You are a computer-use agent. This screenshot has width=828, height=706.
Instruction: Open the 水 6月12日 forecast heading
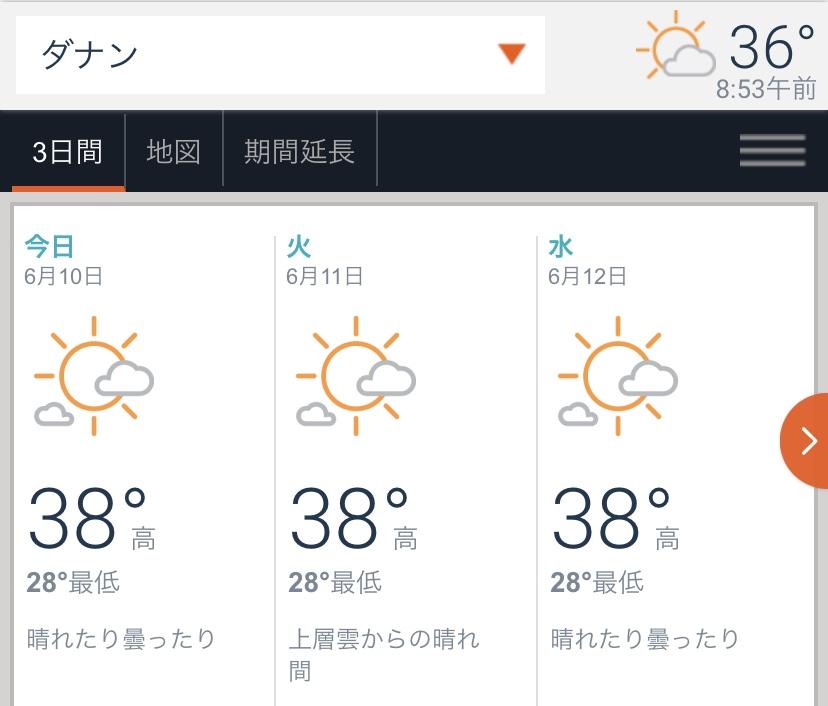coord(587,261)
